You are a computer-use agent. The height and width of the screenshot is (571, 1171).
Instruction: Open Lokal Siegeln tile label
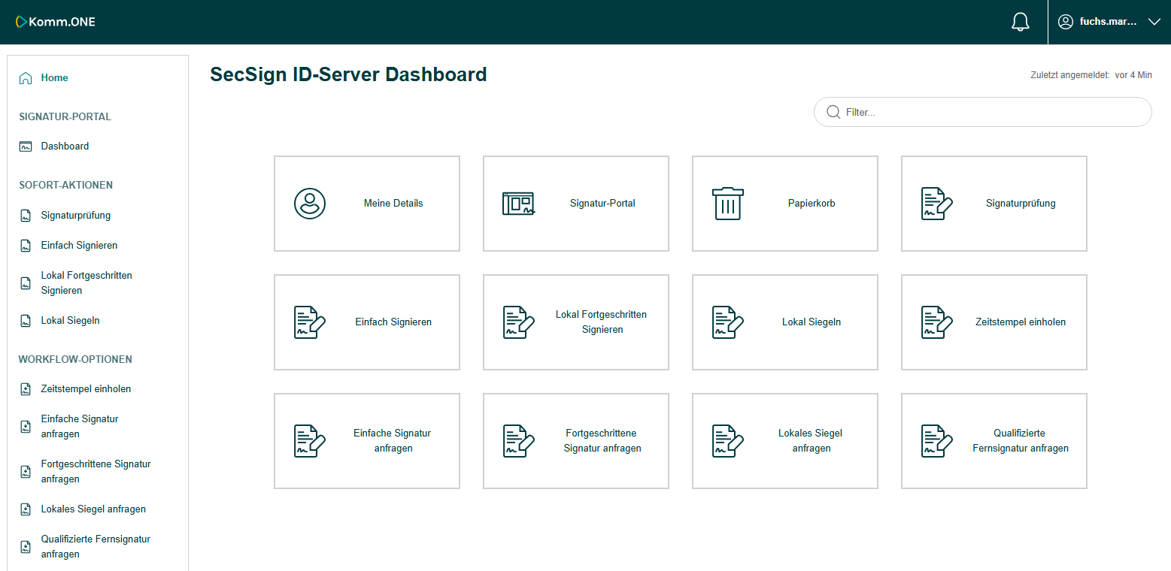pos(812,322)
